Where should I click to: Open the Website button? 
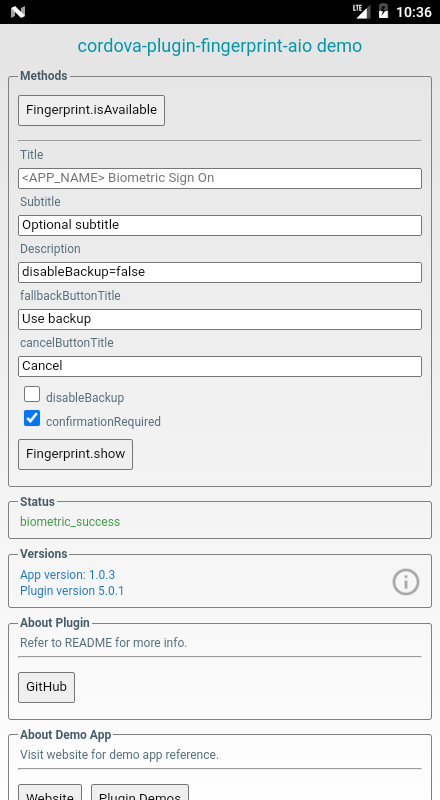click(x=50, y=792)
